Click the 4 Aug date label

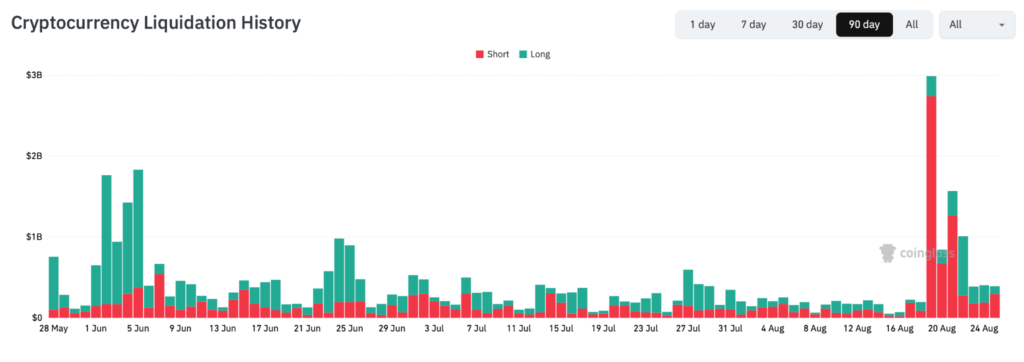773,329
